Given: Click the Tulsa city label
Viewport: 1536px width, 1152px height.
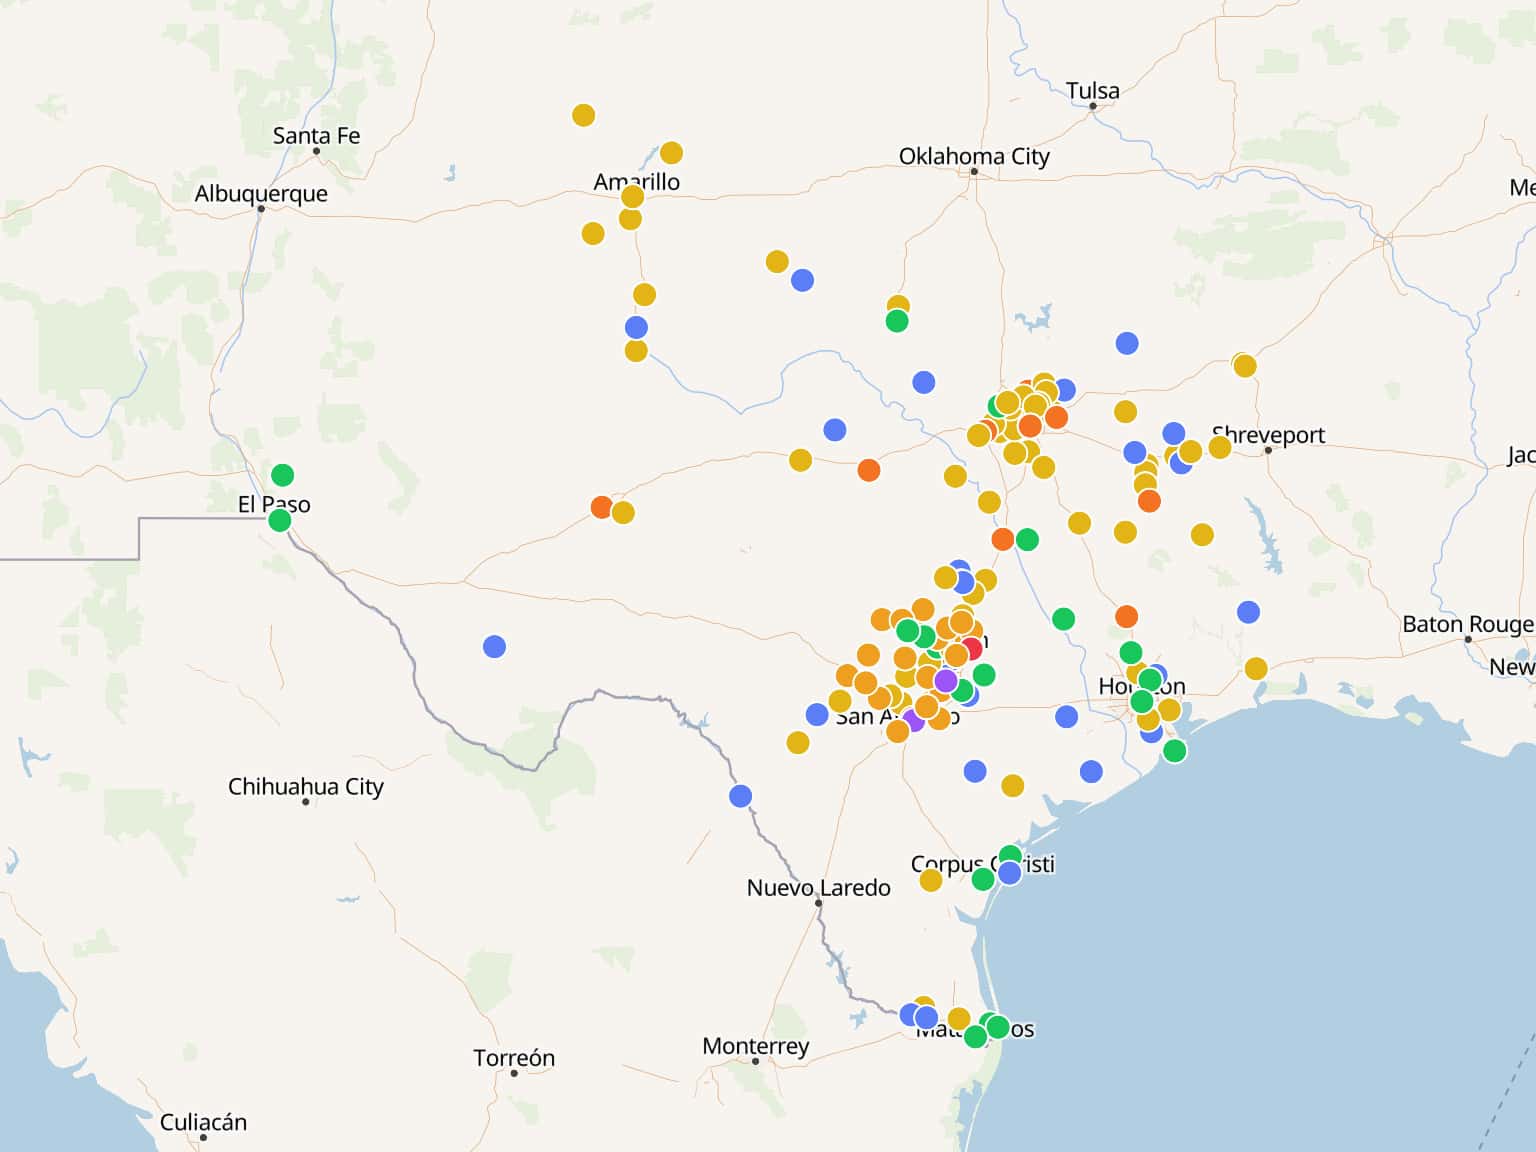Looking at the screenshot, I should (1092, 91).
